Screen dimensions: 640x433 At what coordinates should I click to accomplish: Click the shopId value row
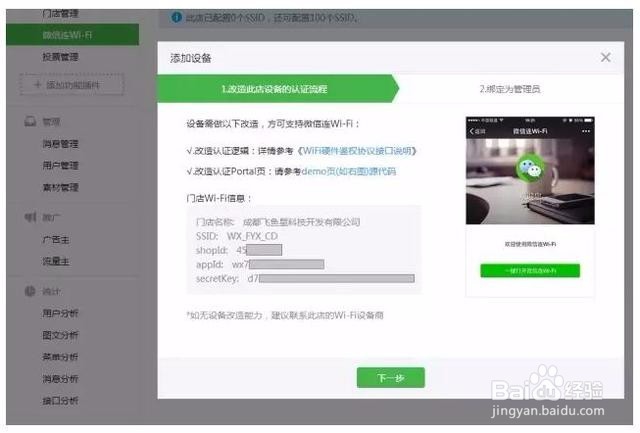coord(239,250)
